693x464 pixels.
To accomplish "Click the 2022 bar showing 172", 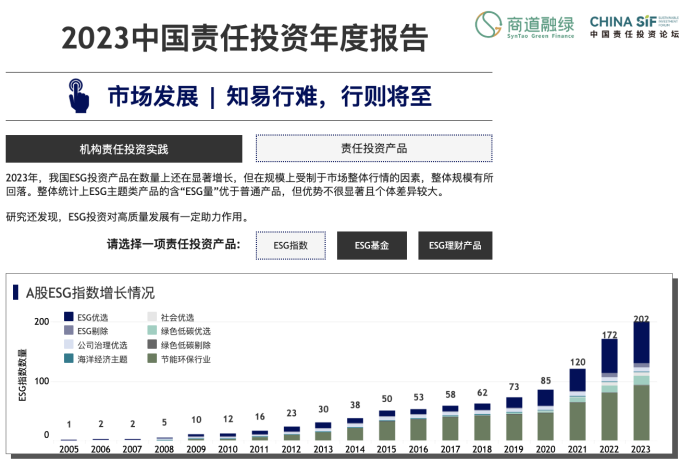I will click(609, 395).
